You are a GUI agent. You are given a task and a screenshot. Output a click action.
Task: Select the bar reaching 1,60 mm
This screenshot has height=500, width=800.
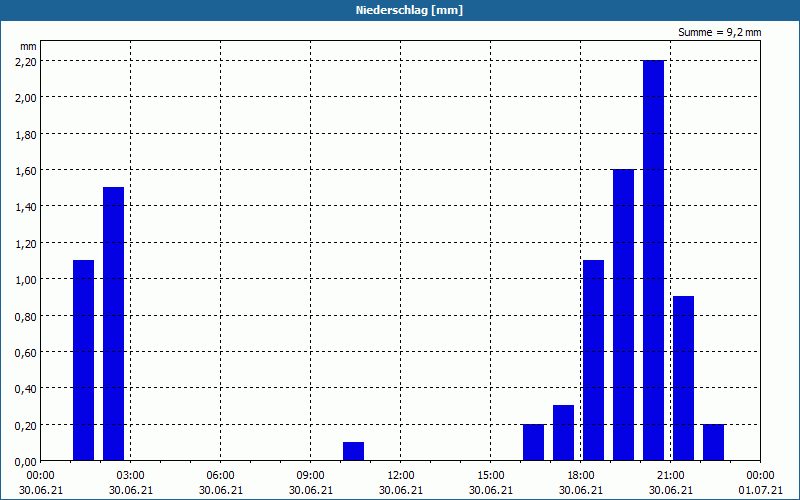(x=623, y=315)
